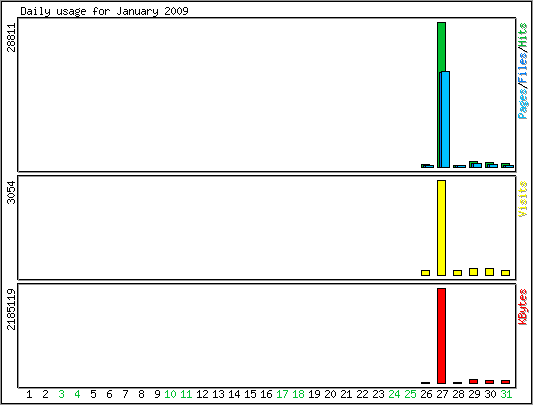Click the green day 17 weekend label
This screenshot has height=405, width=533.
[x=282, y=394]
